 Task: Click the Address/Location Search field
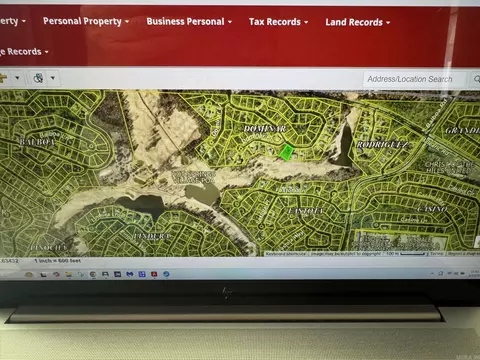414,79
